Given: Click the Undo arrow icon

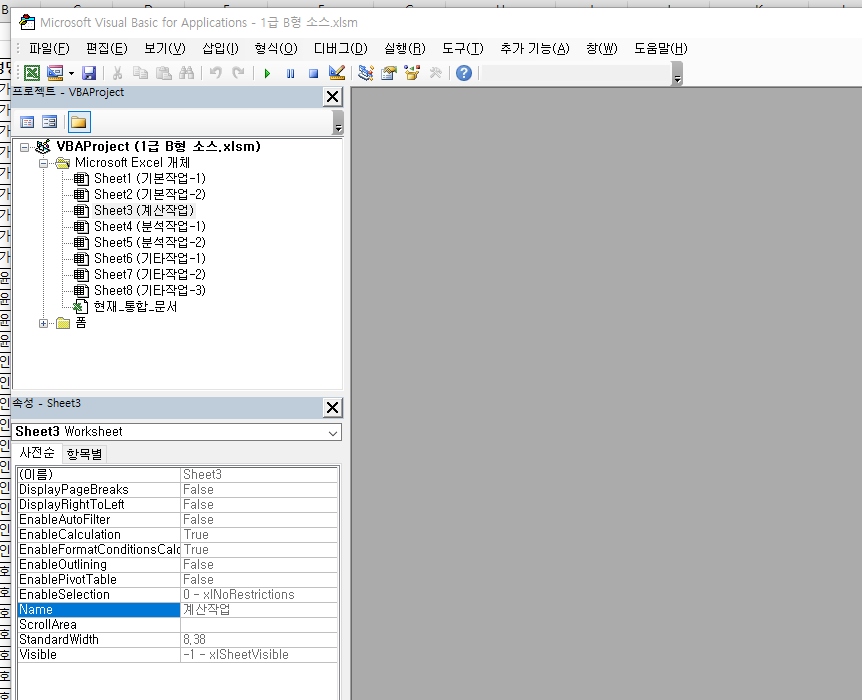Looking at the screenshot, I should [216, 73].
